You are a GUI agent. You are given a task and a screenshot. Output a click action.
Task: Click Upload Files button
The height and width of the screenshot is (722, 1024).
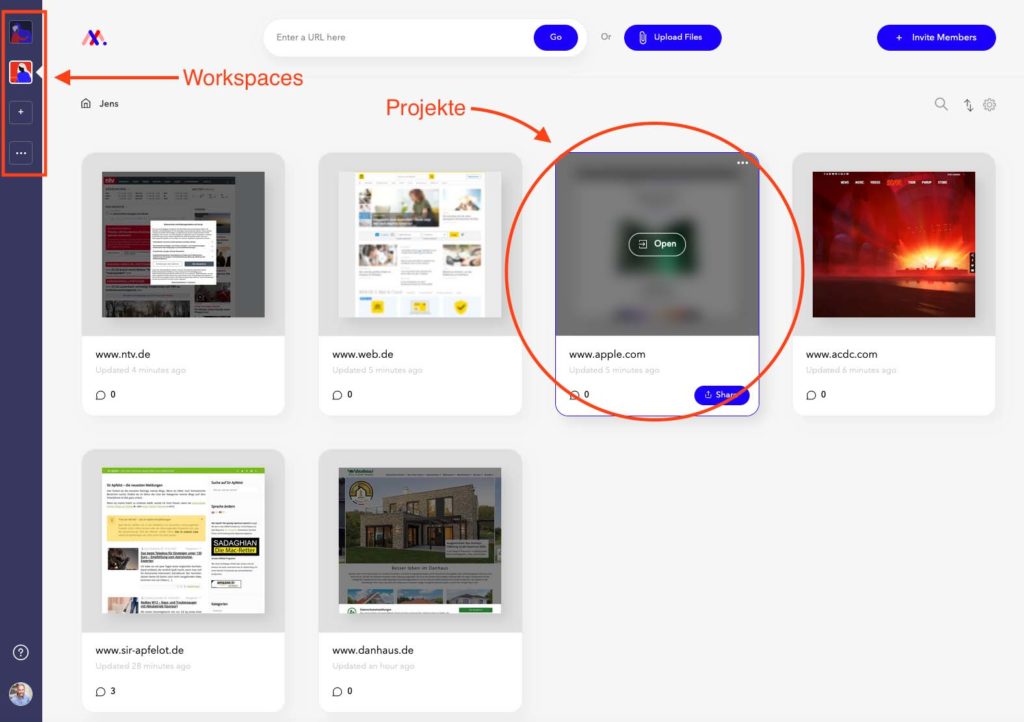pyautogui.click(x=673, y=37)
